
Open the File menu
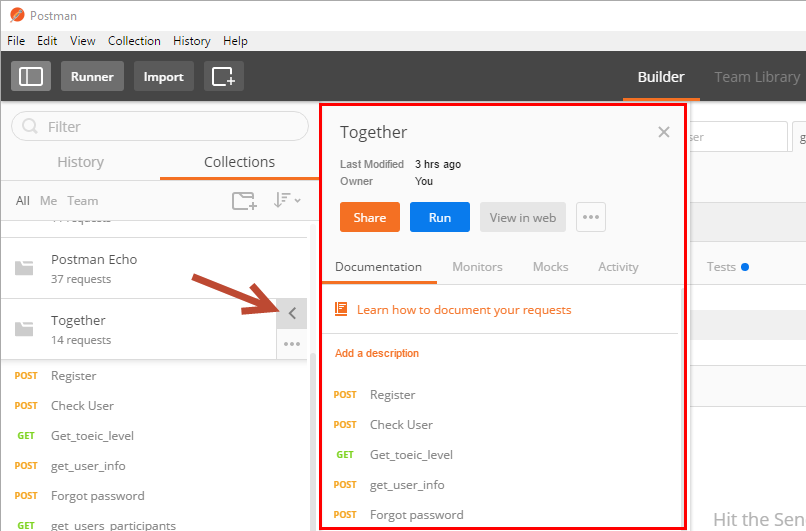coord(16,41)
